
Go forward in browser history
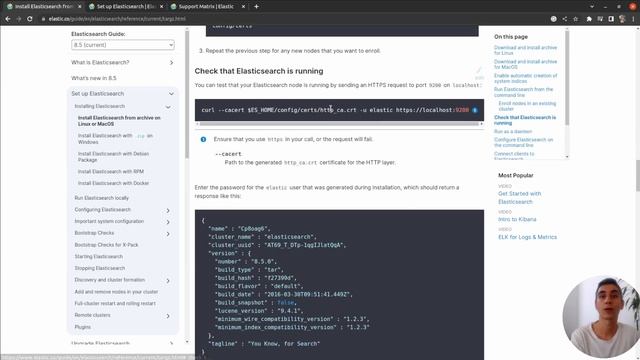[x=19, y=19]
